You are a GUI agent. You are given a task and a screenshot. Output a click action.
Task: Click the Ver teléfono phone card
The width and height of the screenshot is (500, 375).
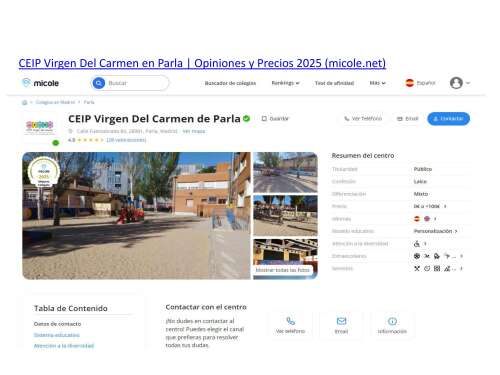pyautogui.click(x=290, y=326)
